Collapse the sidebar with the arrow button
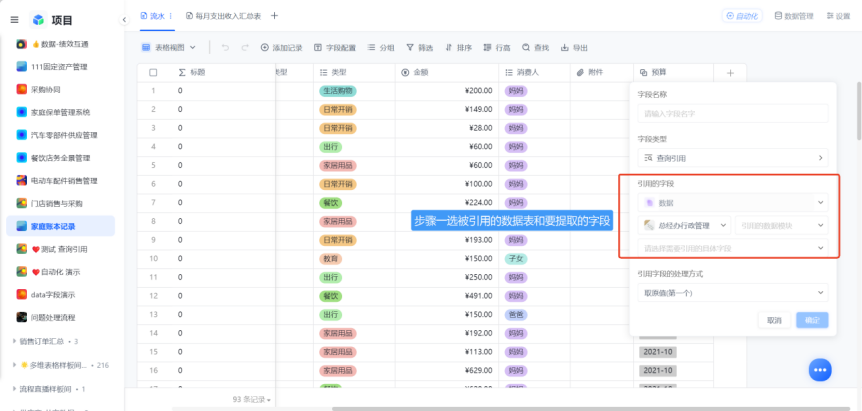Viewport: 862px width, 411px height. 124,20
